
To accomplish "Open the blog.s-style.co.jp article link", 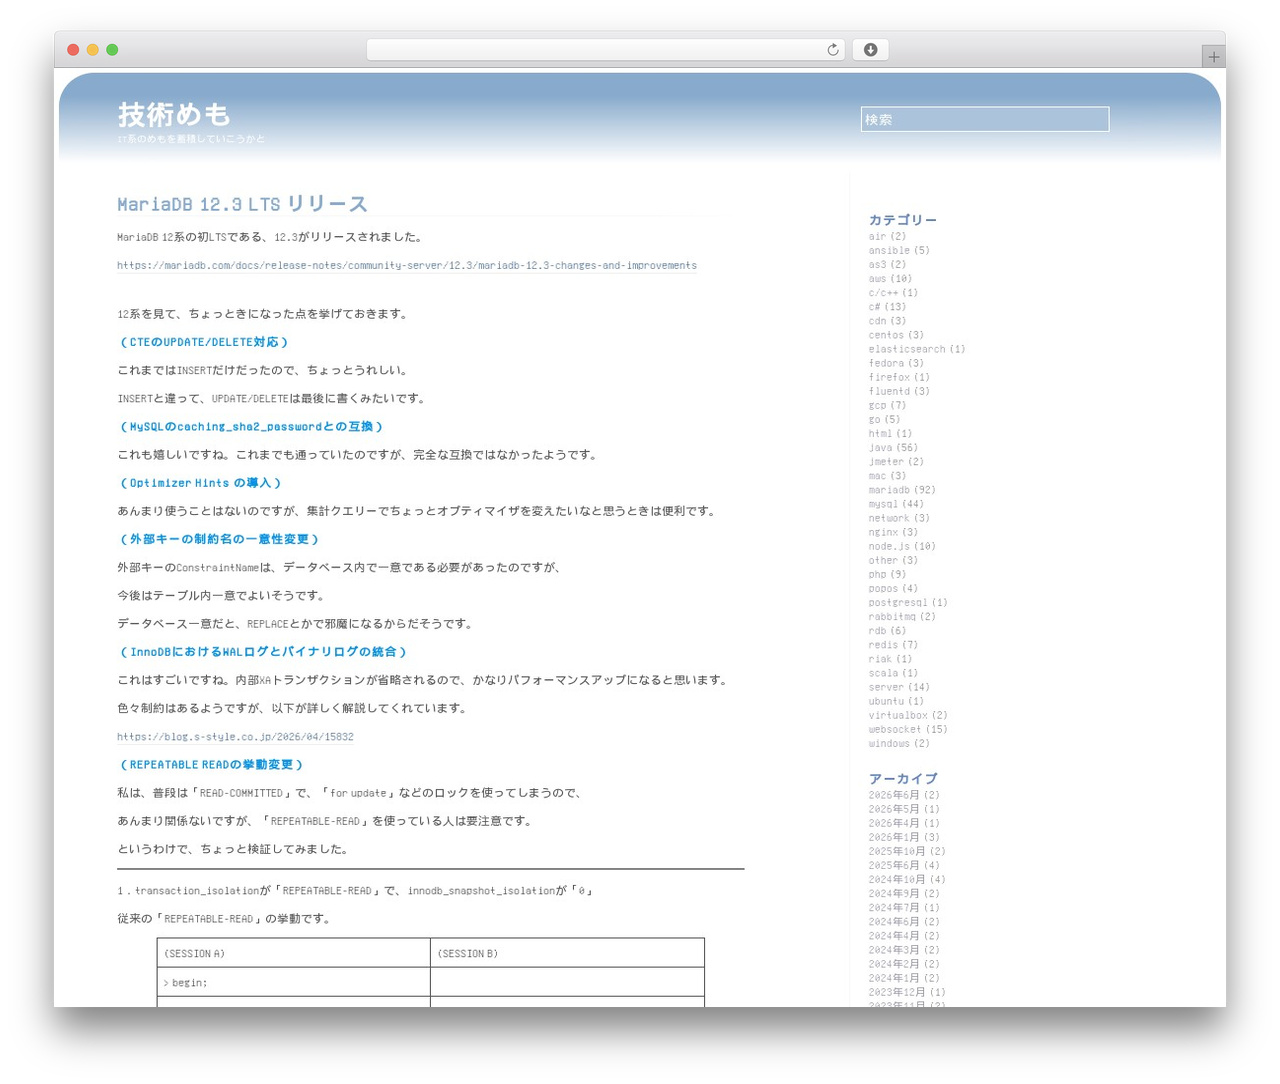I will pos(235,737).
